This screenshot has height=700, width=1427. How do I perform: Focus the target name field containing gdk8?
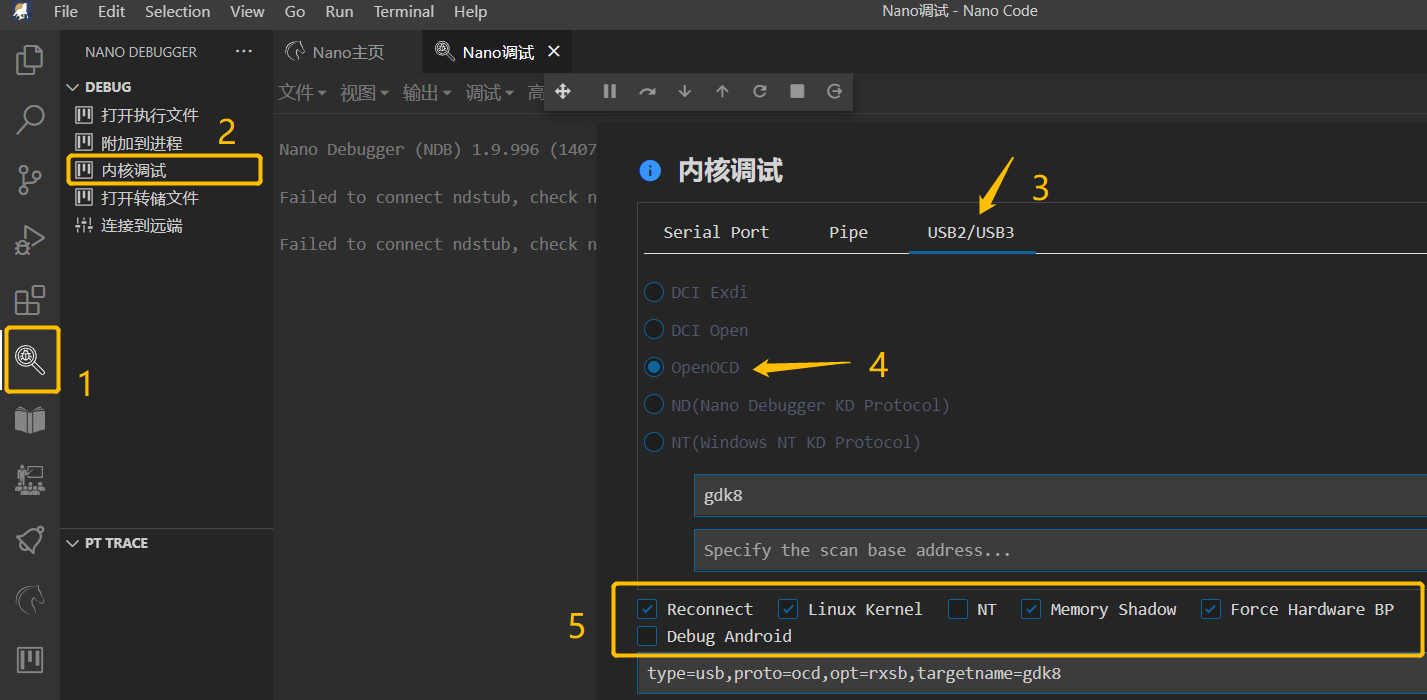(1060, 495)
